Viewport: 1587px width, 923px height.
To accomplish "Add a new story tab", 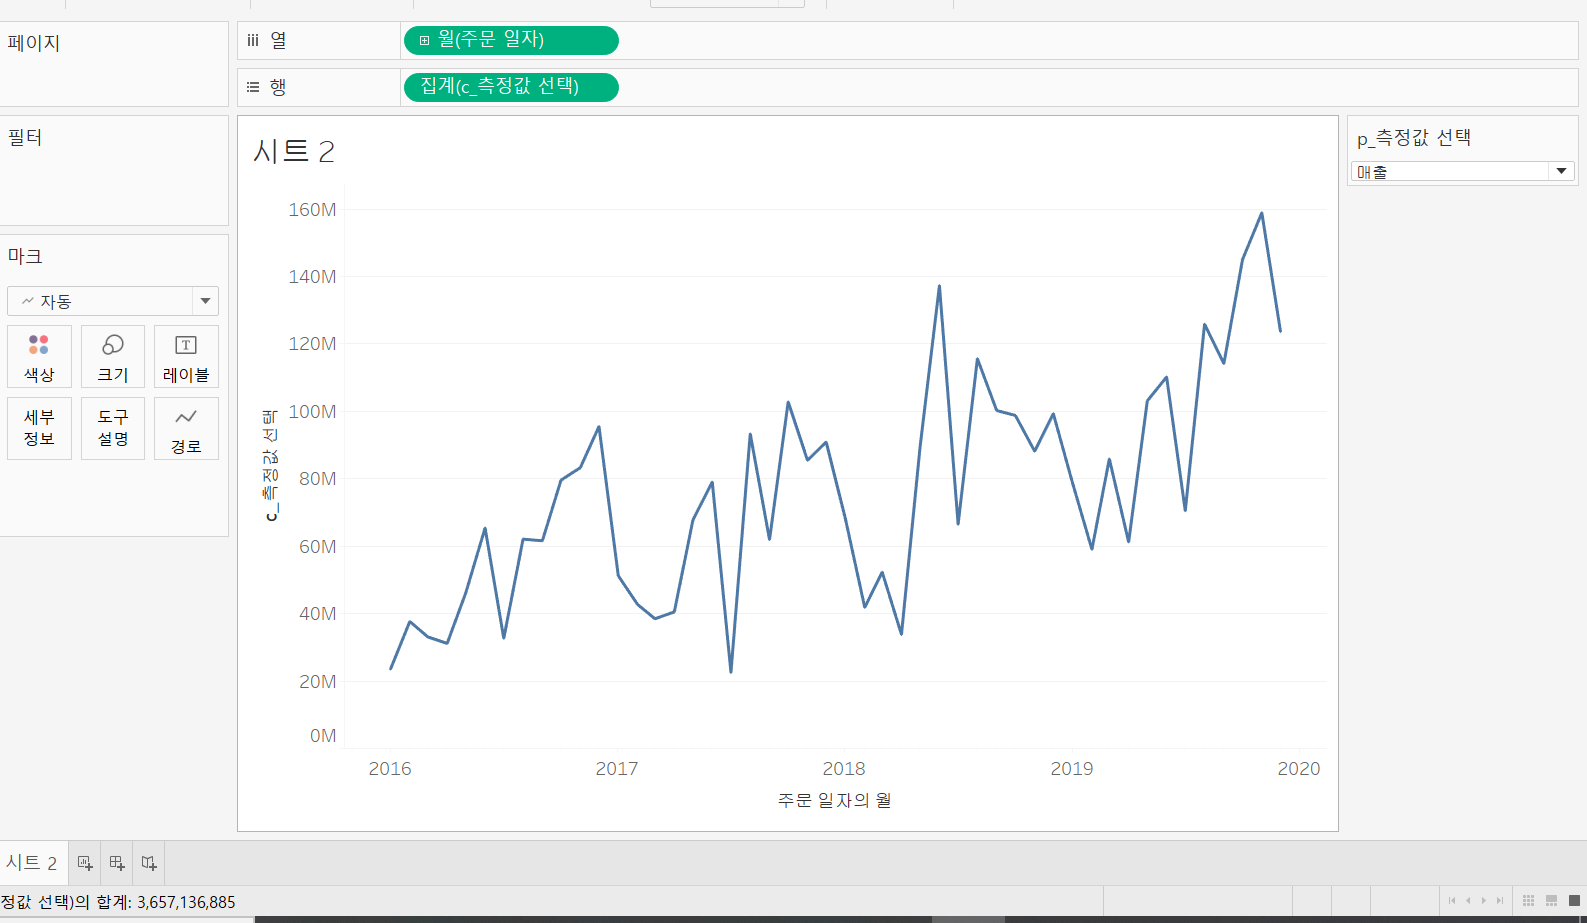I will point(149,863).
